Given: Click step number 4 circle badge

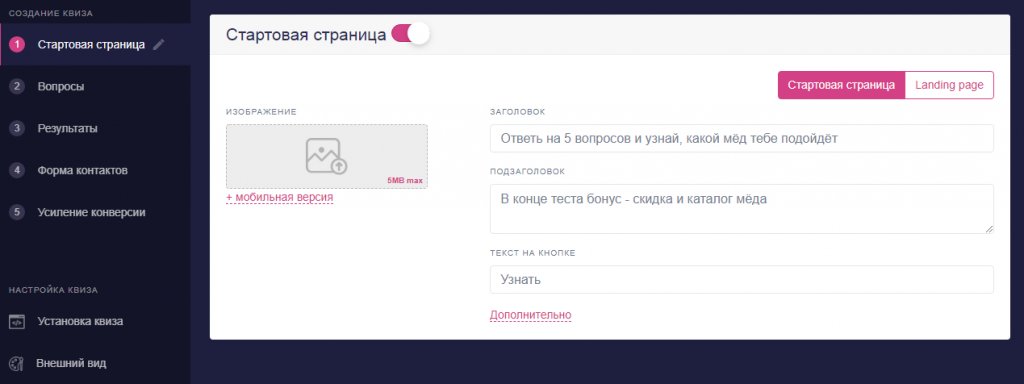Looking at the screenshot, I should 17,170.
